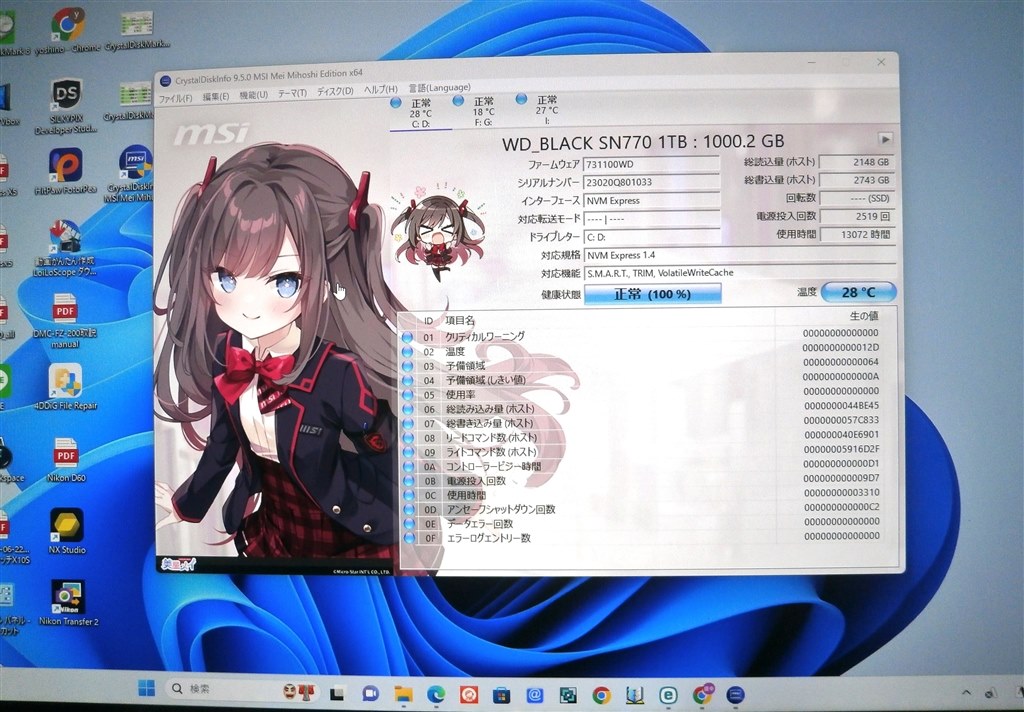Launch HitPaw FotorPea from desktop

pos(65,171)
